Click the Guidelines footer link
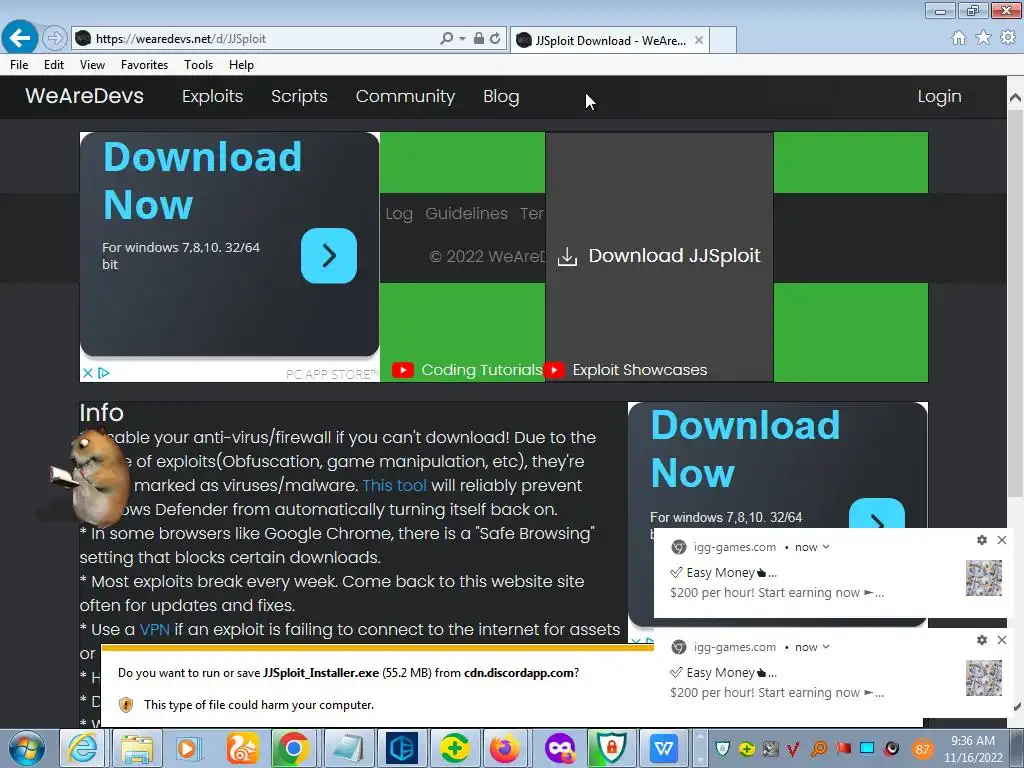Viewport: 1024px width, 768px height. pyautogui.click(x=466, y=214)
